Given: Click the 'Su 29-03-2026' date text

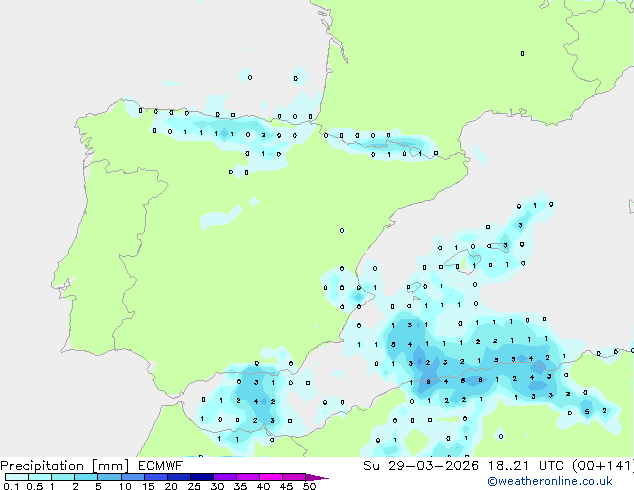Looking at the screenshot, I should tap(421, 466).
